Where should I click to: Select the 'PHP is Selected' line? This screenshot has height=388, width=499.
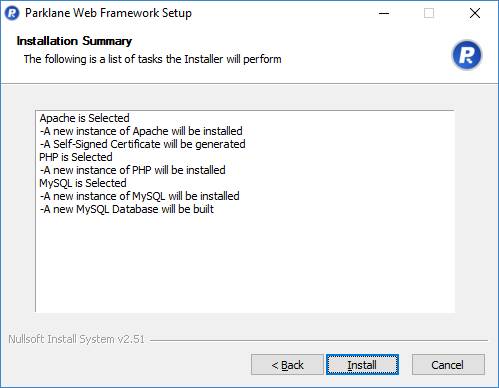pyautogui.click(x=76, y=157)
